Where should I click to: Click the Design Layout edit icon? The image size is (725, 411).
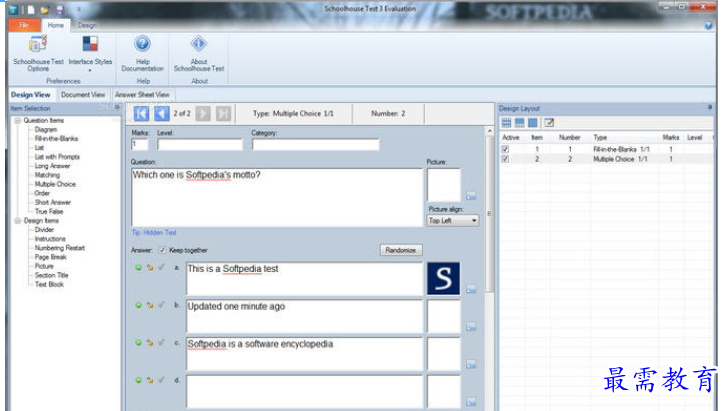coord(549,123)
